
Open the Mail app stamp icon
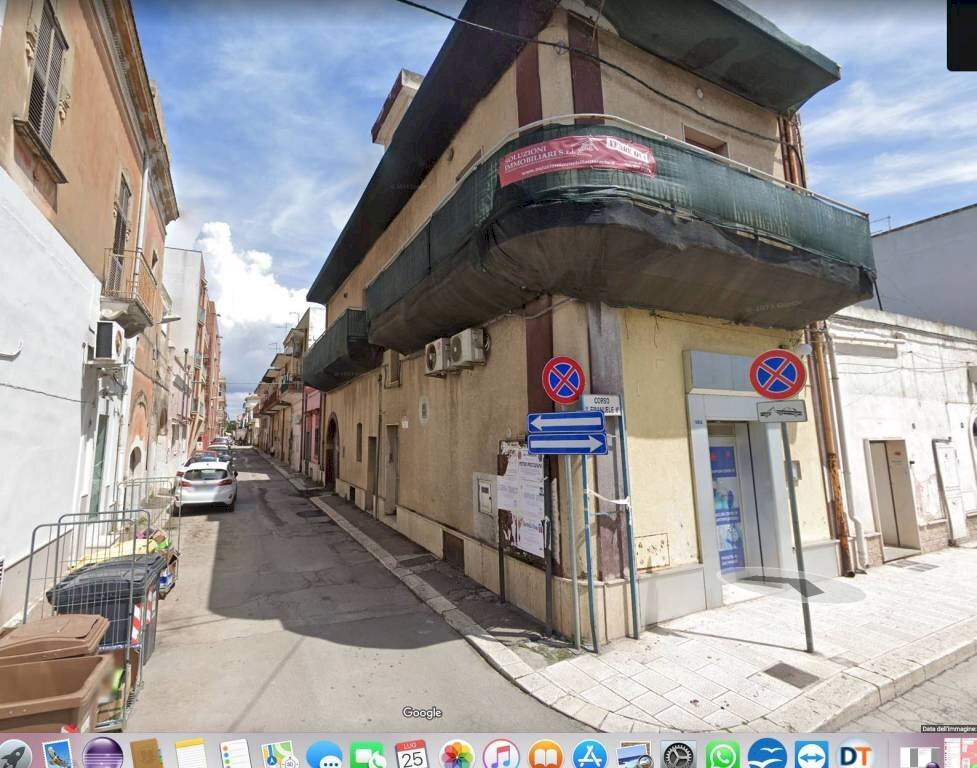pos(58,753)
